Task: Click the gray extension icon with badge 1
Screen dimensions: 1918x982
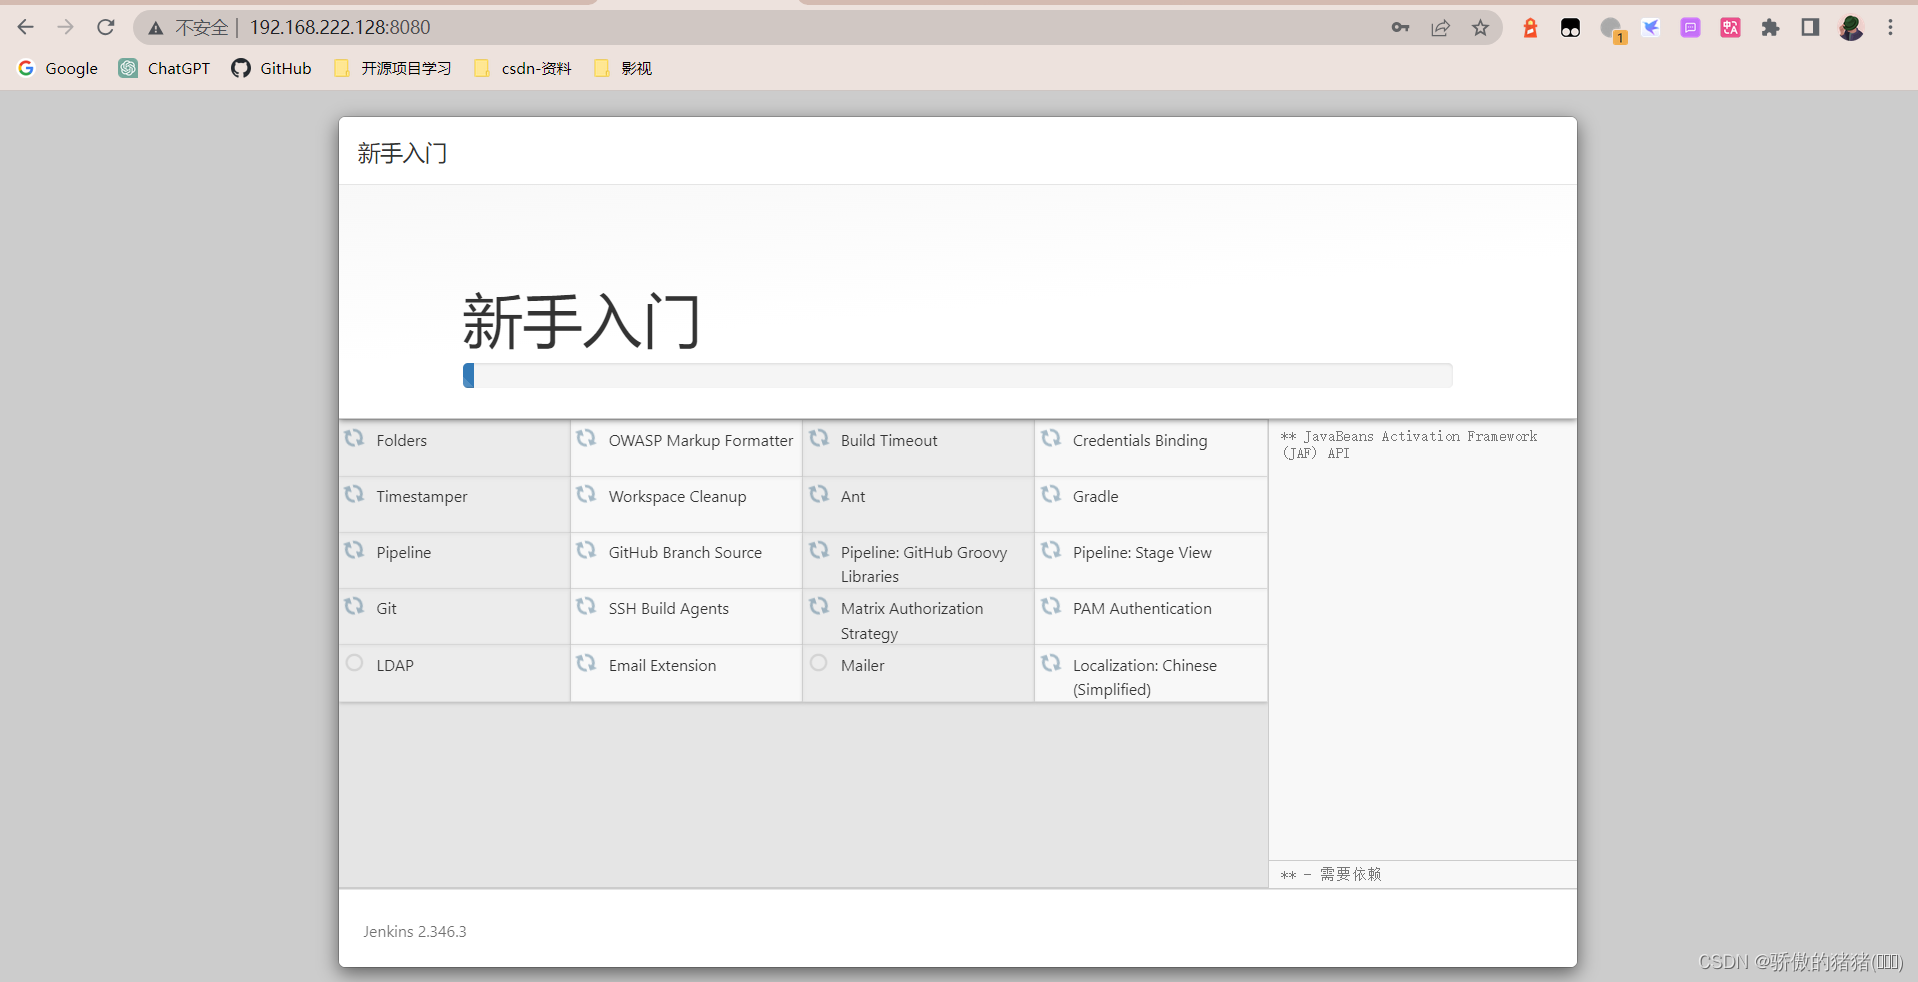Action: pos(1612,30)
